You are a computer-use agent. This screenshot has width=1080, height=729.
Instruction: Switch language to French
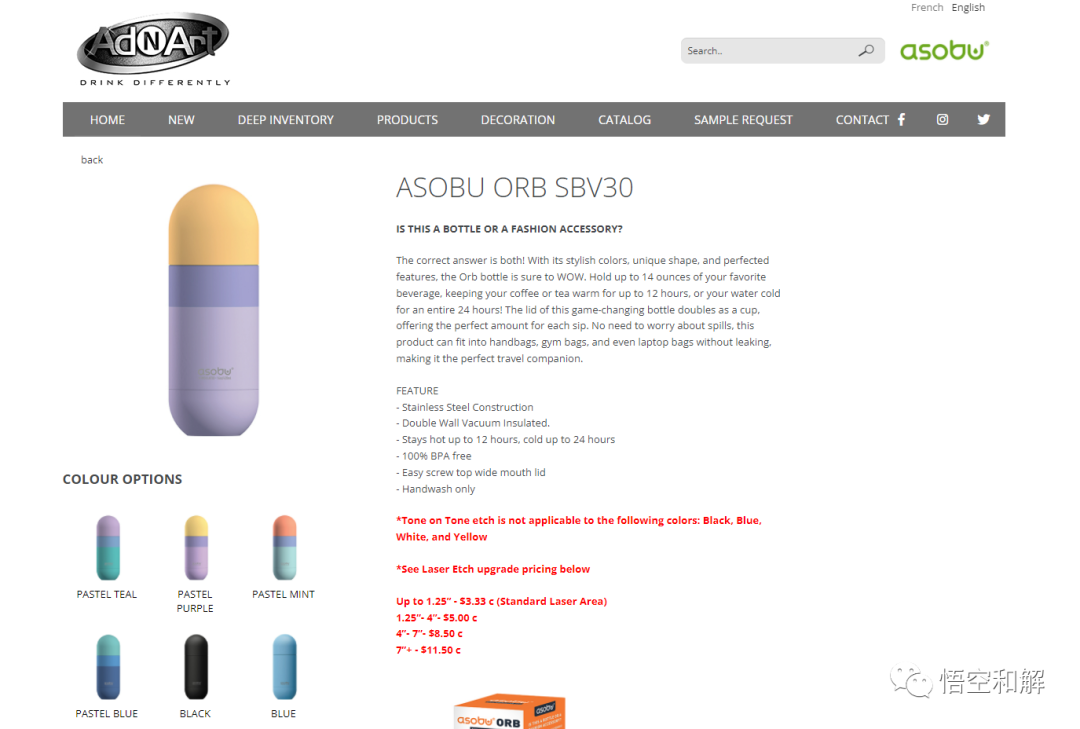pos(926,8)
